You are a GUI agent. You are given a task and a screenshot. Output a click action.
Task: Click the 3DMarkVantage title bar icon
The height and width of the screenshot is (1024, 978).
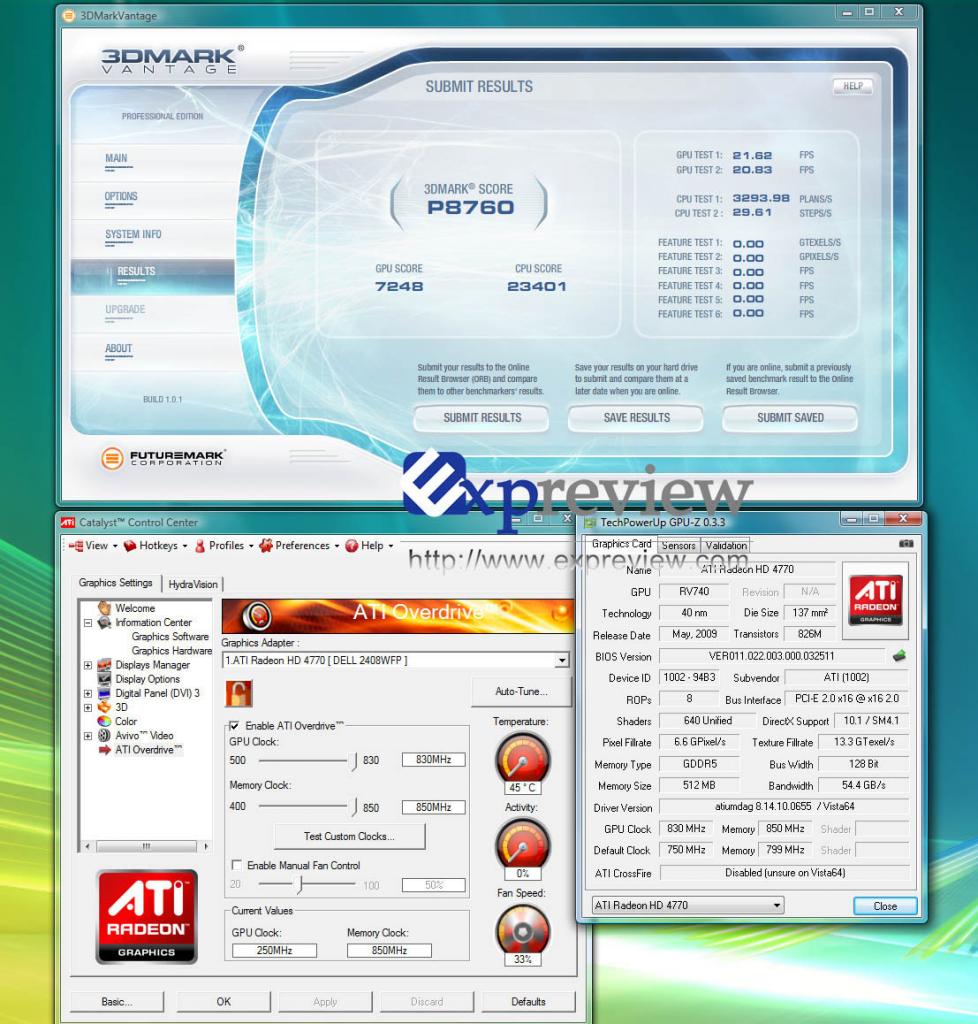69,15
